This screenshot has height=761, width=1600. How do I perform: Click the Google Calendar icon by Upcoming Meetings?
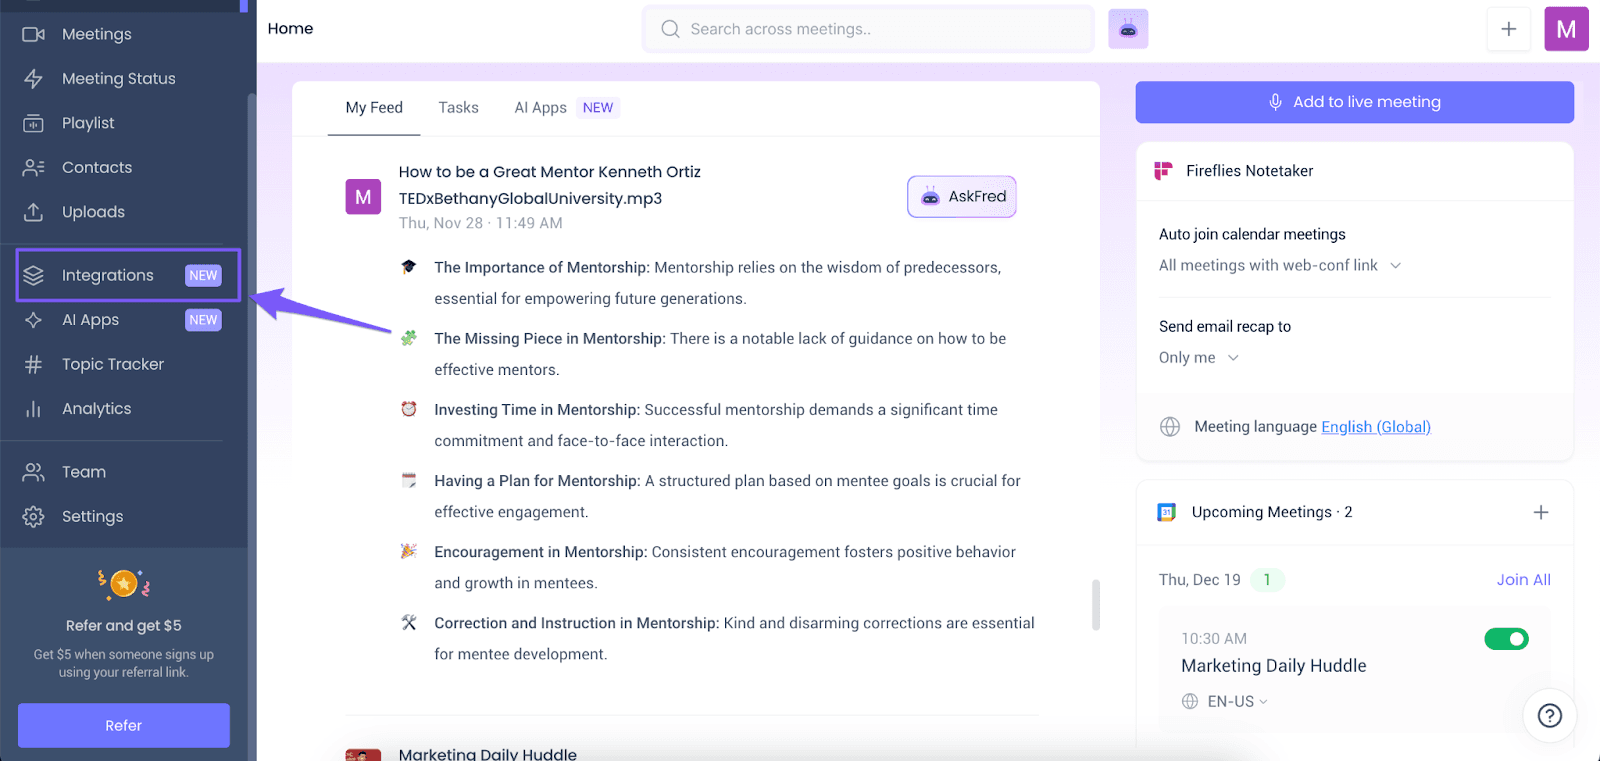pyautogui.click(x=1166, y=512)
